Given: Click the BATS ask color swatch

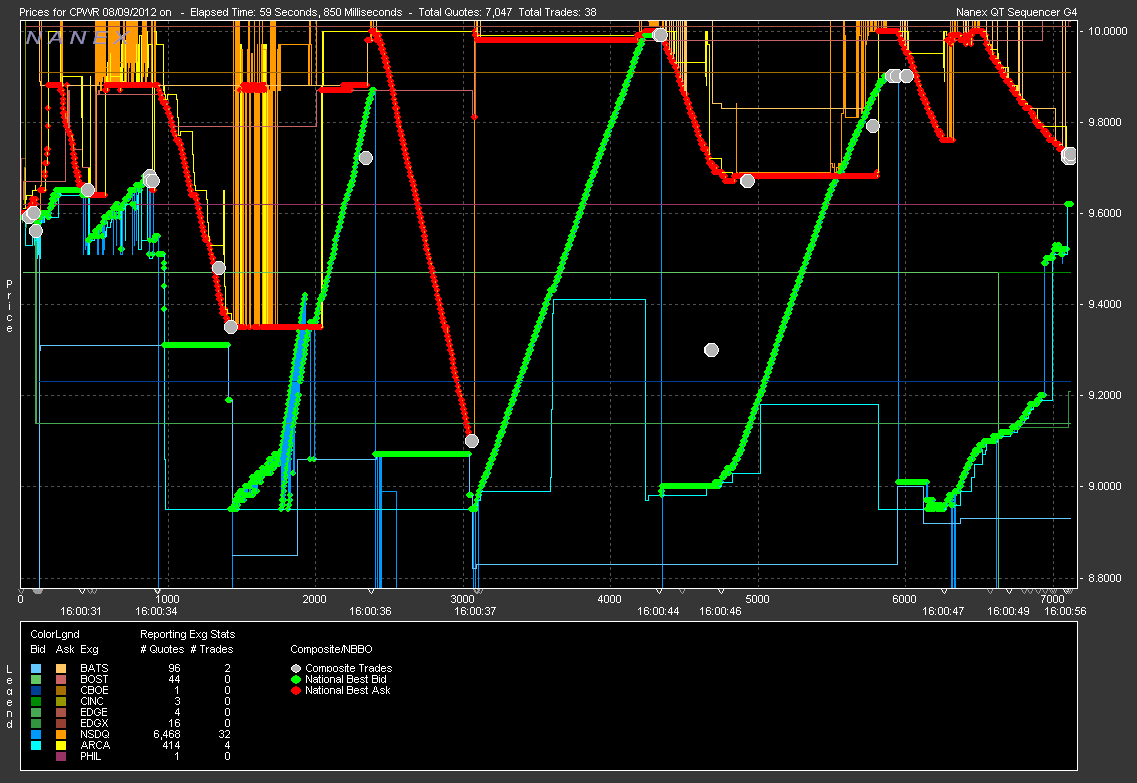Looking at the screenshot, I should click(61, 668).
